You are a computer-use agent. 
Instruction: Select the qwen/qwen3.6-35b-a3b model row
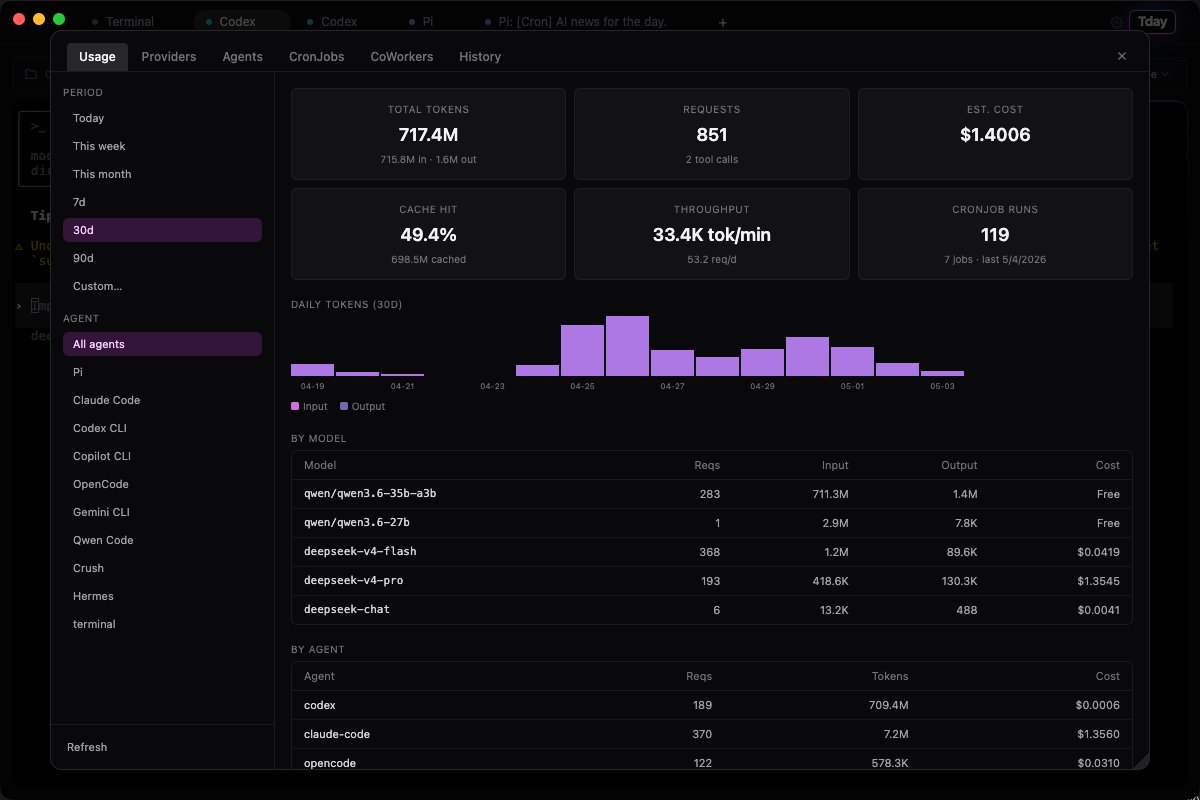coord(712,494)
